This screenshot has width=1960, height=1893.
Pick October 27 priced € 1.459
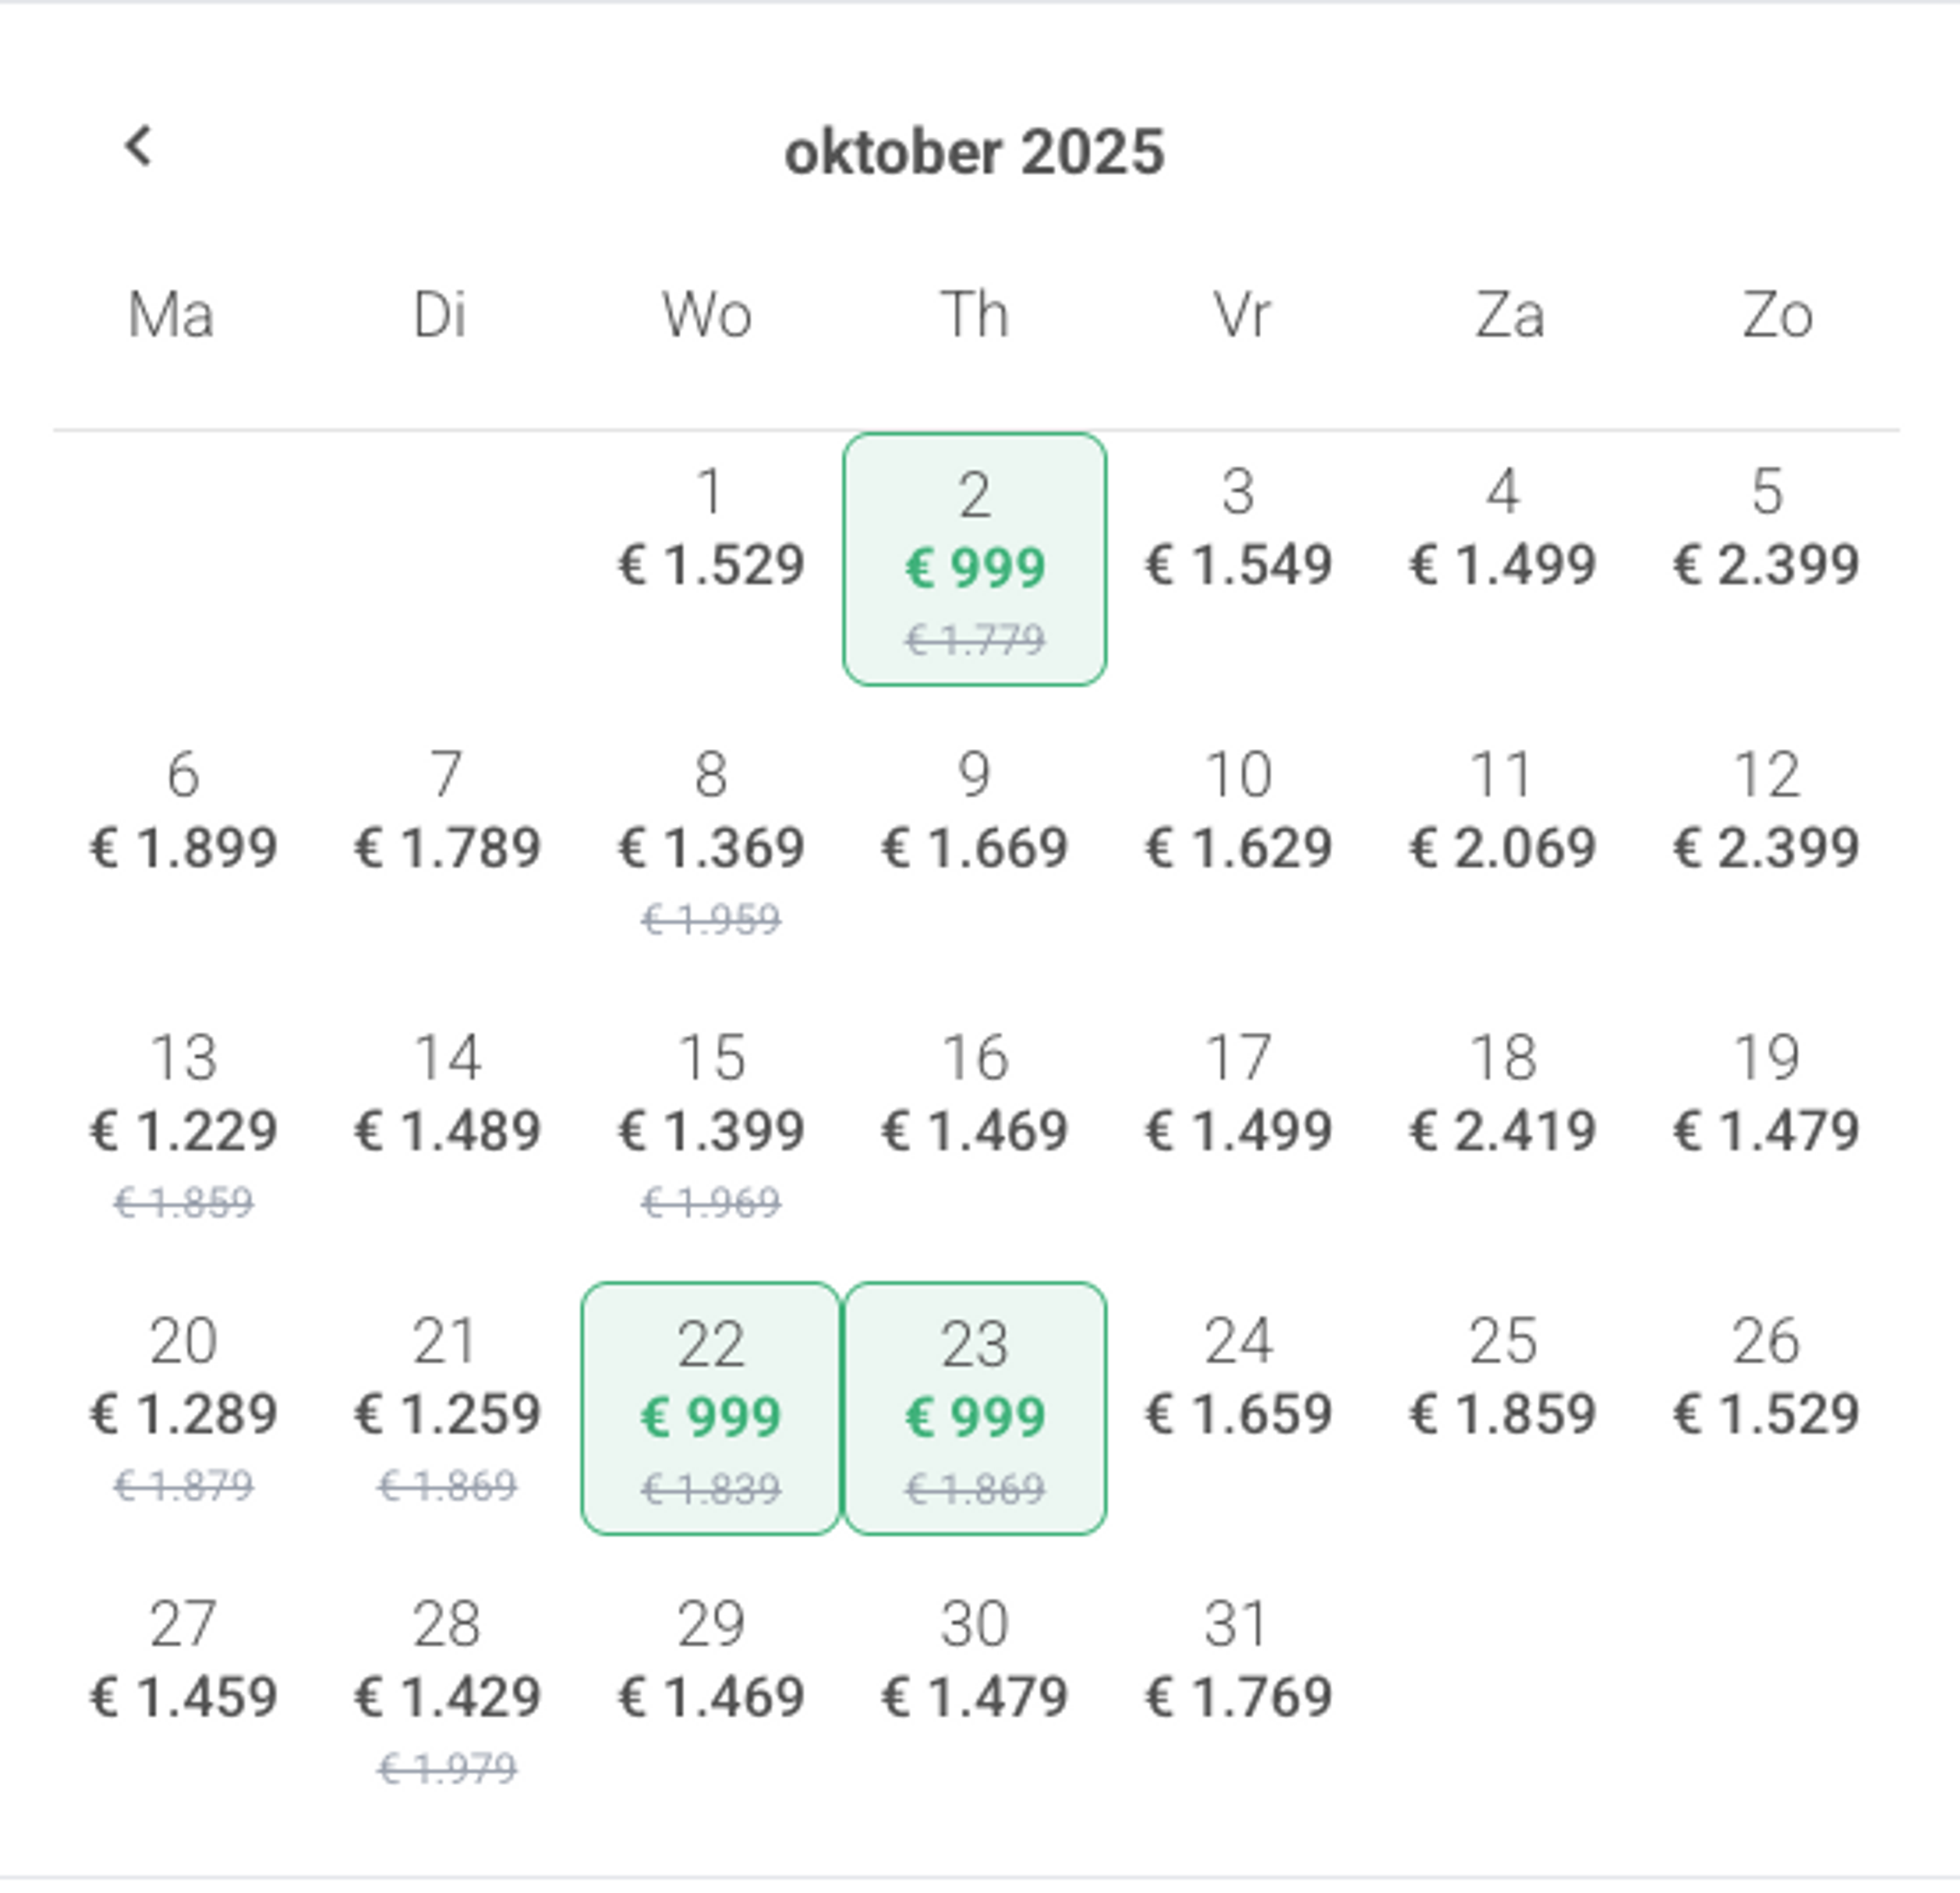(184, 1691)
